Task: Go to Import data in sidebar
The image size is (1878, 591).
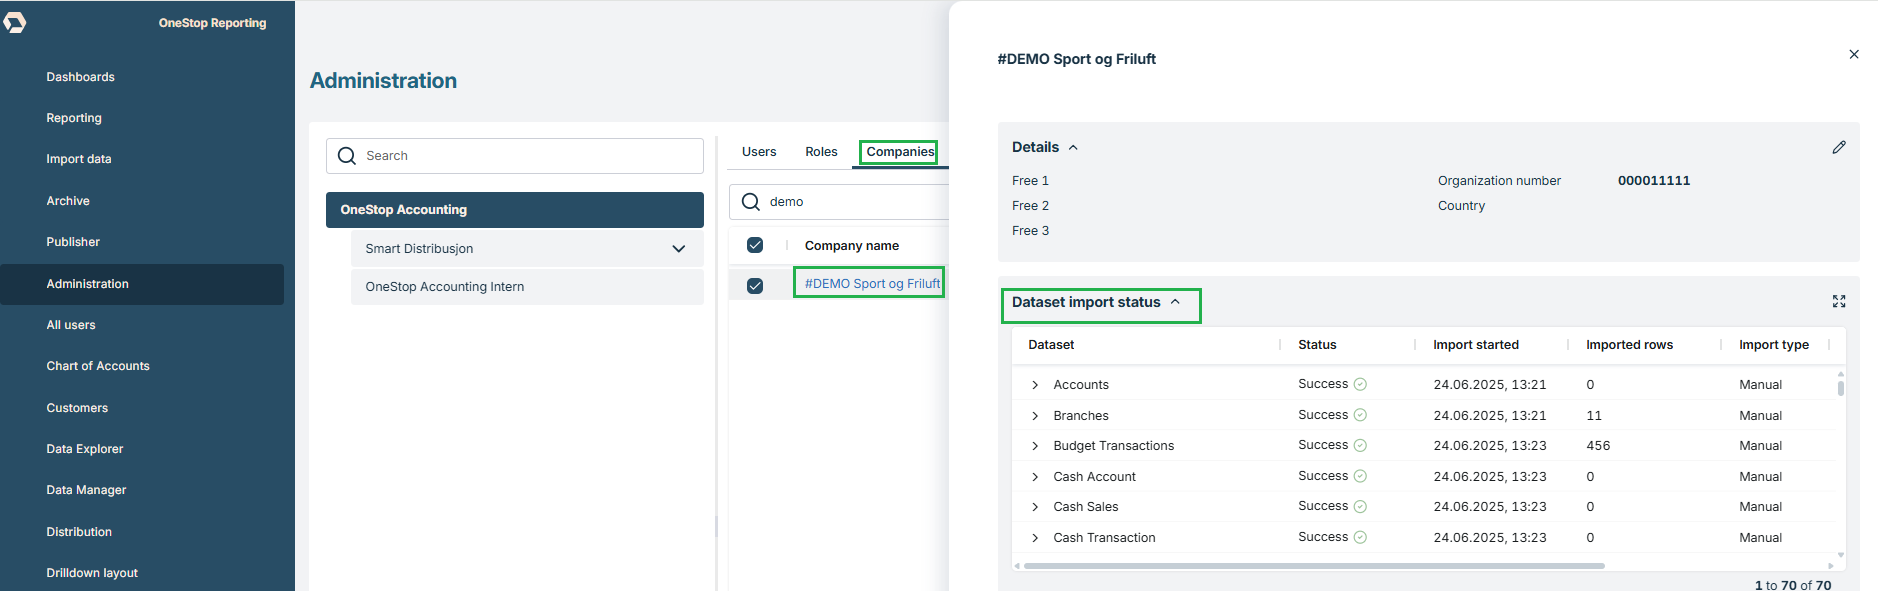Action: click(79, 159)
